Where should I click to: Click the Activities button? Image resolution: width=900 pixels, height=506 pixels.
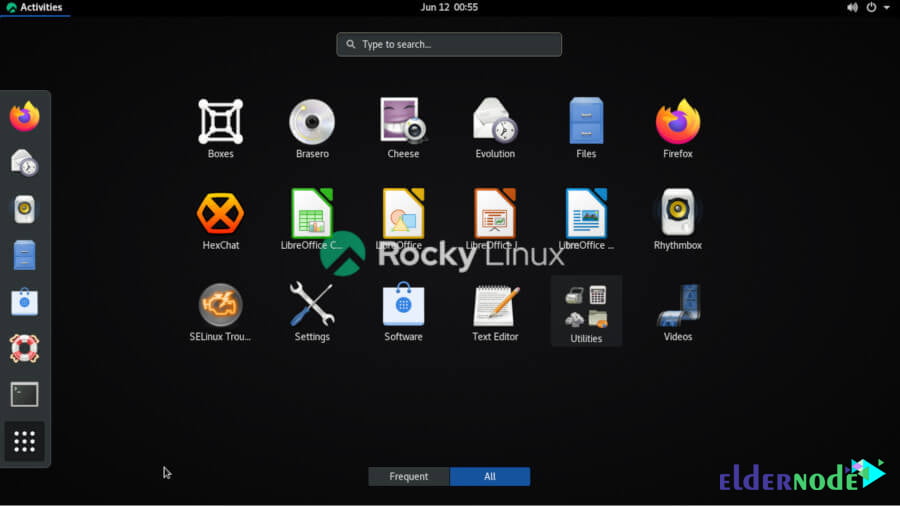(34, 7)
